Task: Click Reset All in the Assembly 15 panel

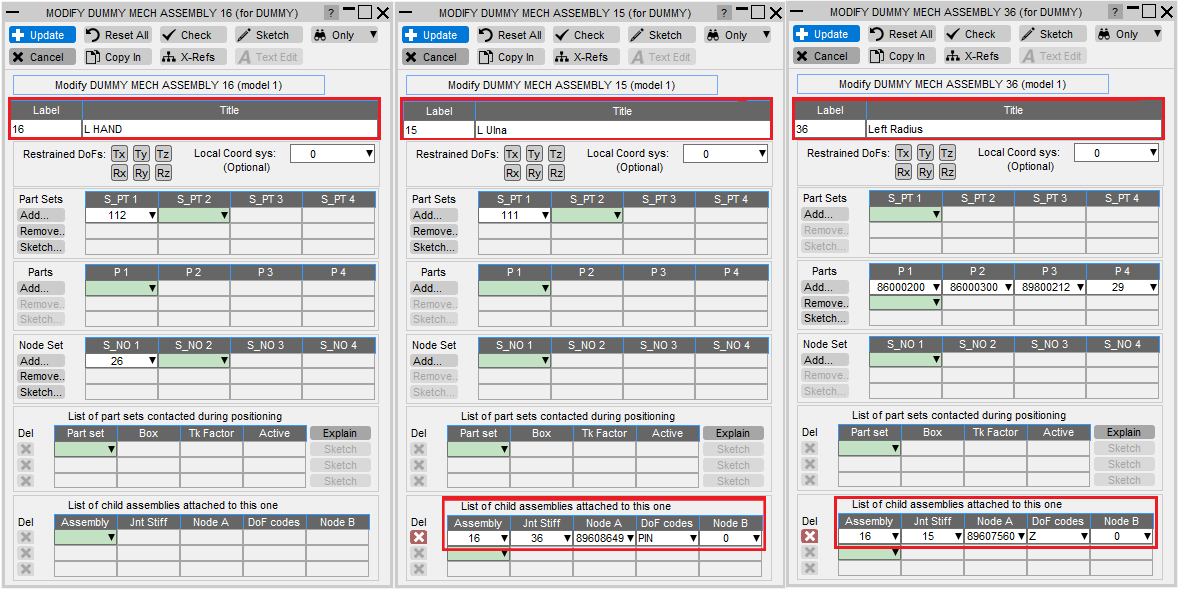Action: click(510, 35)
